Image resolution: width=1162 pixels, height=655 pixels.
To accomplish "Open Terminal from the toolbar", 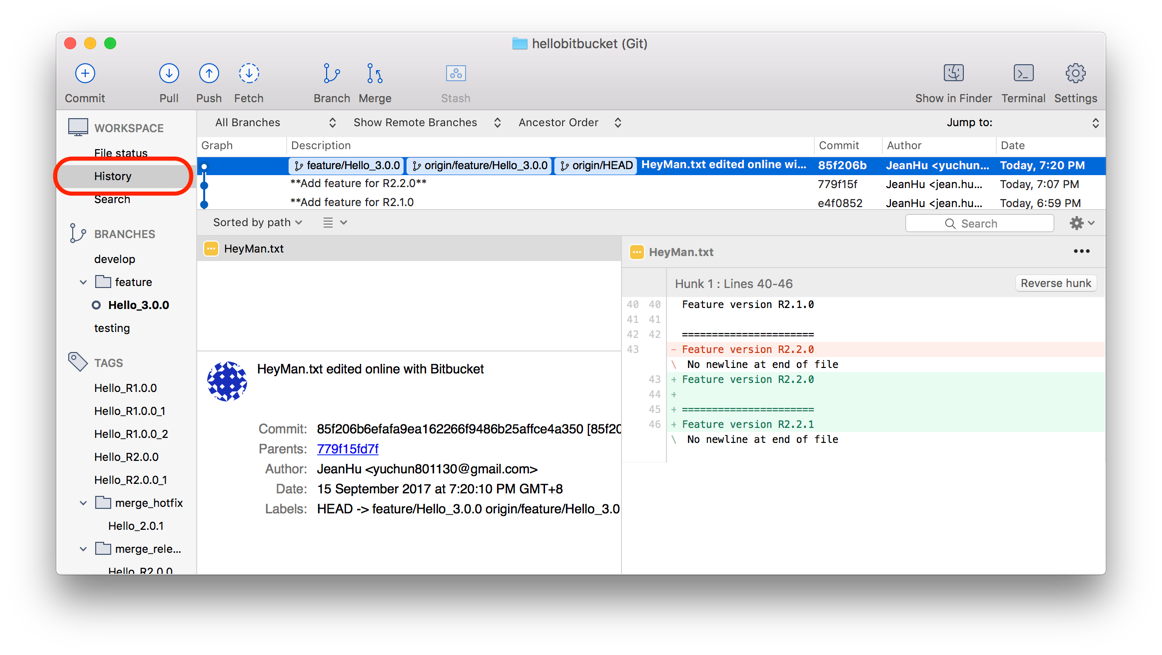I will pyautogui.click(x=1023, y=73).
